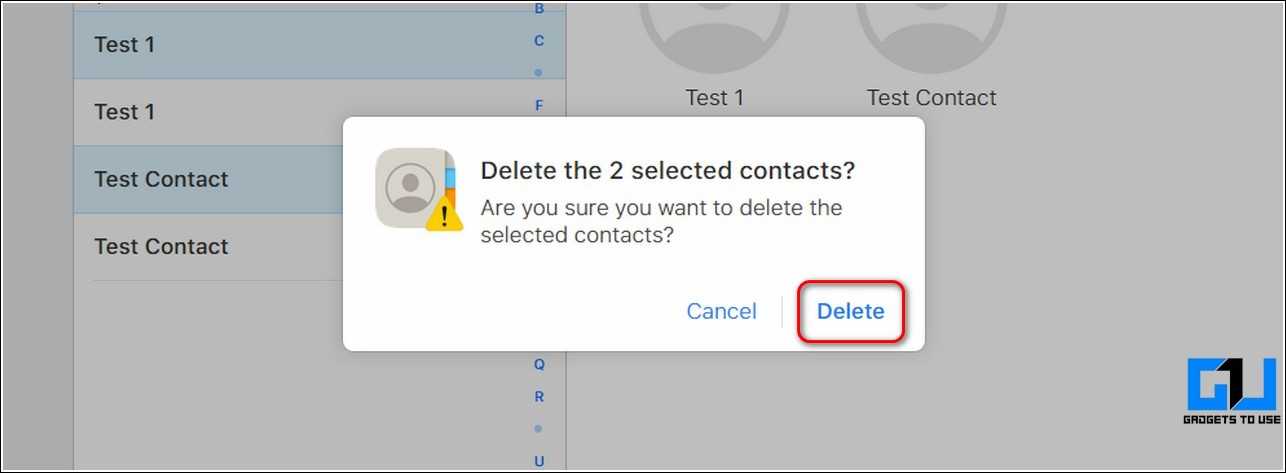Jump to letter C in alphabet index
1286x473 pixels.
click(539, 41)
